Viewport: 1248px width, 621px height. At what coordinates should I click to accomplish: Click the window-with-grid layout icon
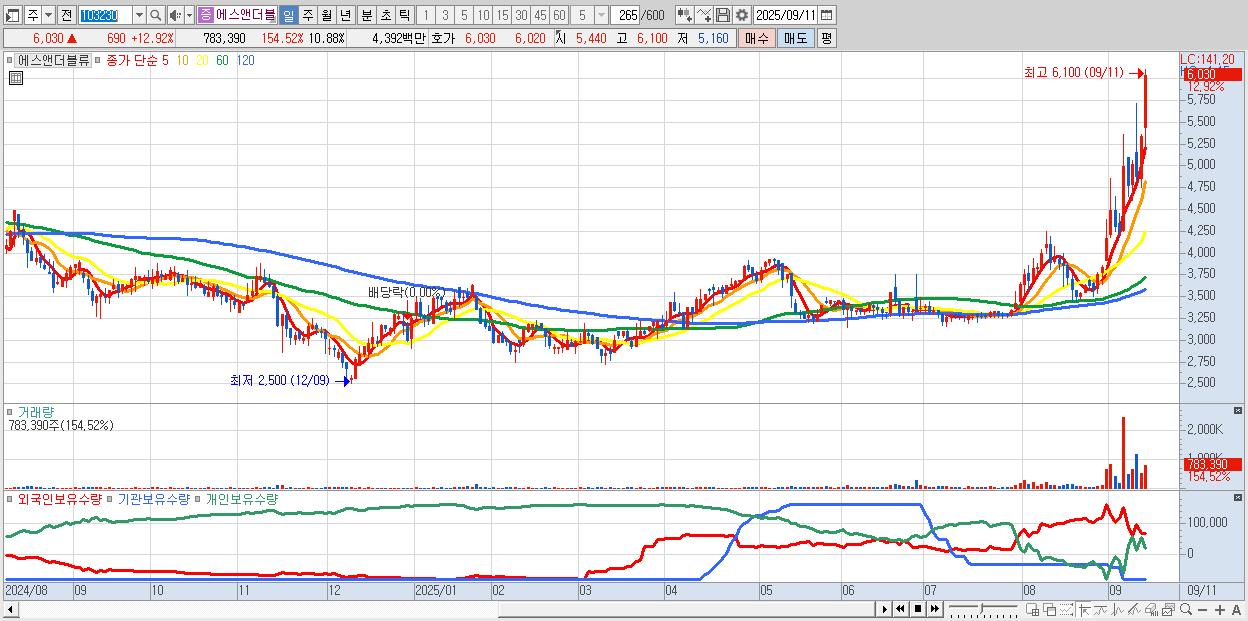(1033, 609)
